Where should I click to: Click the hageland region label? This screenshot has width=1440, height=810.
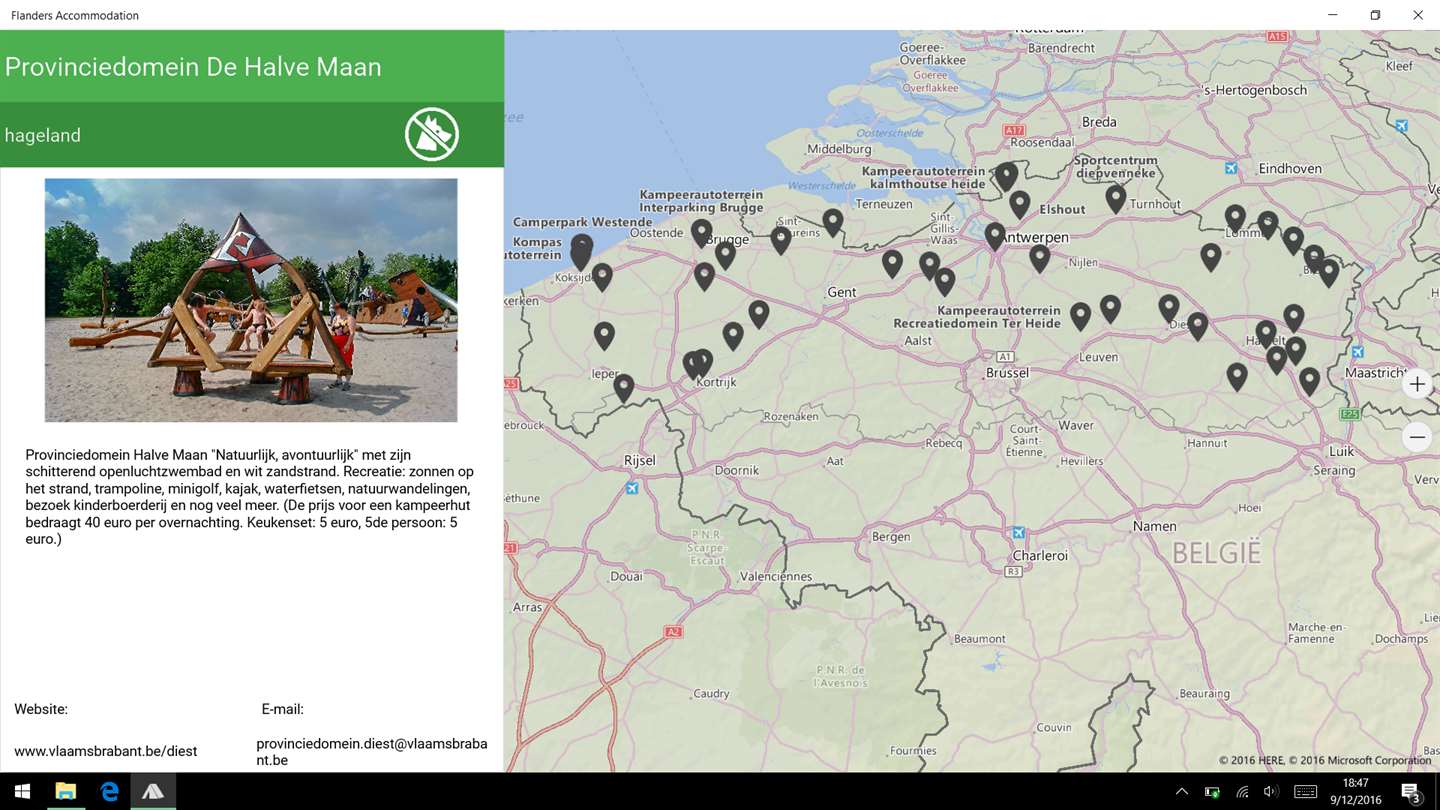point(42,135)
